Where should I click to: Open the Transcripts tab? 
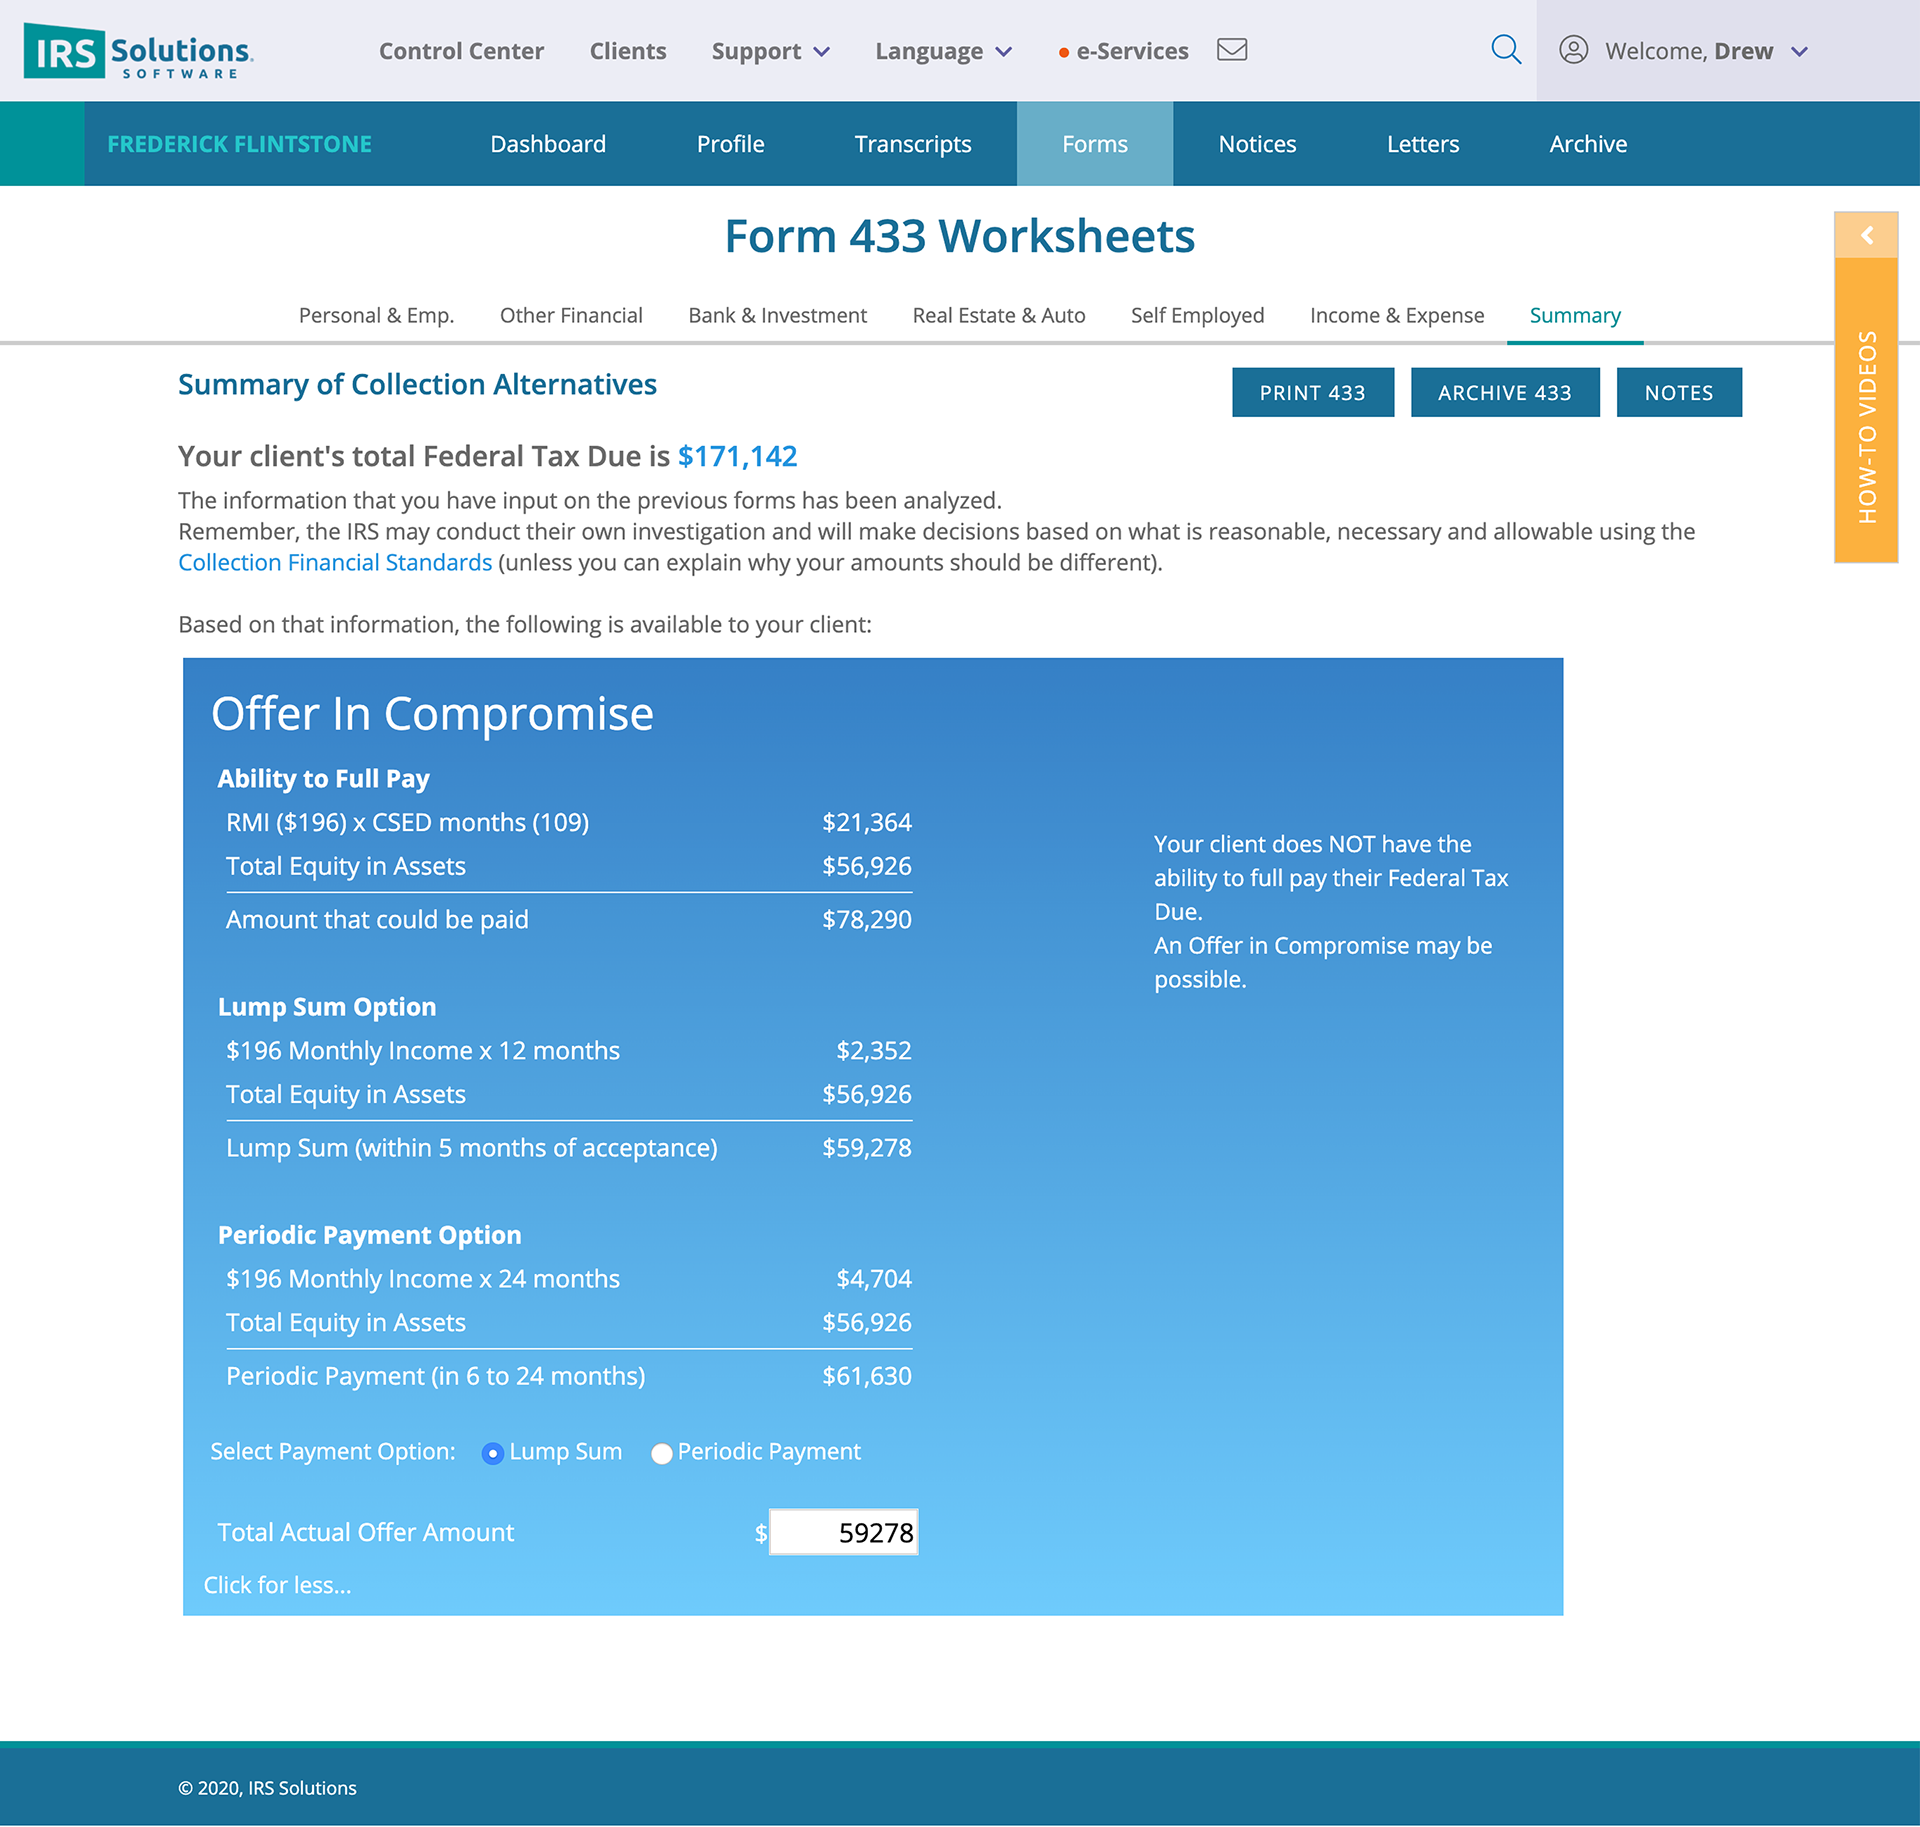[912, 144]
